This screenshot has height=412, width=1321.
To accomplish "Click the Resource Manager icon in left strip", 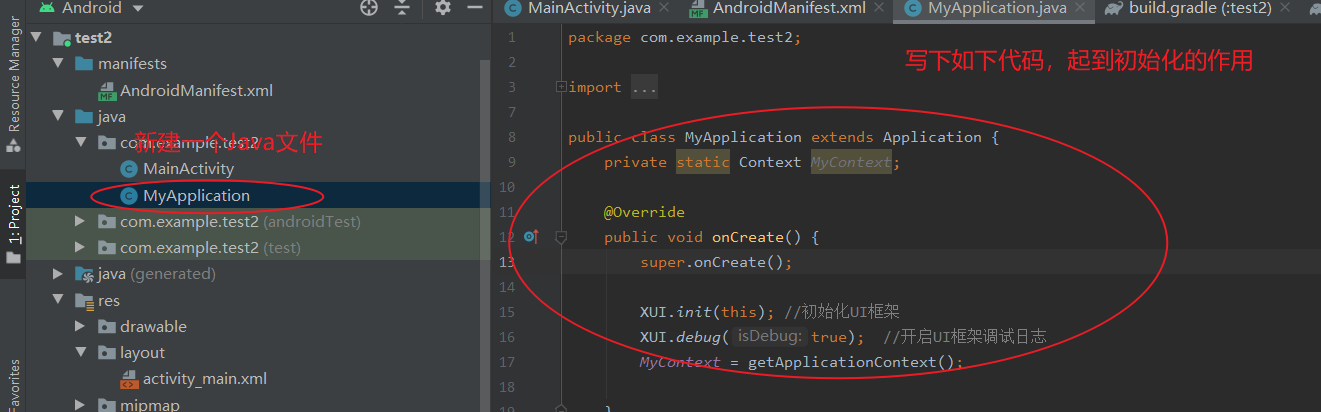I will coord(13,146).
